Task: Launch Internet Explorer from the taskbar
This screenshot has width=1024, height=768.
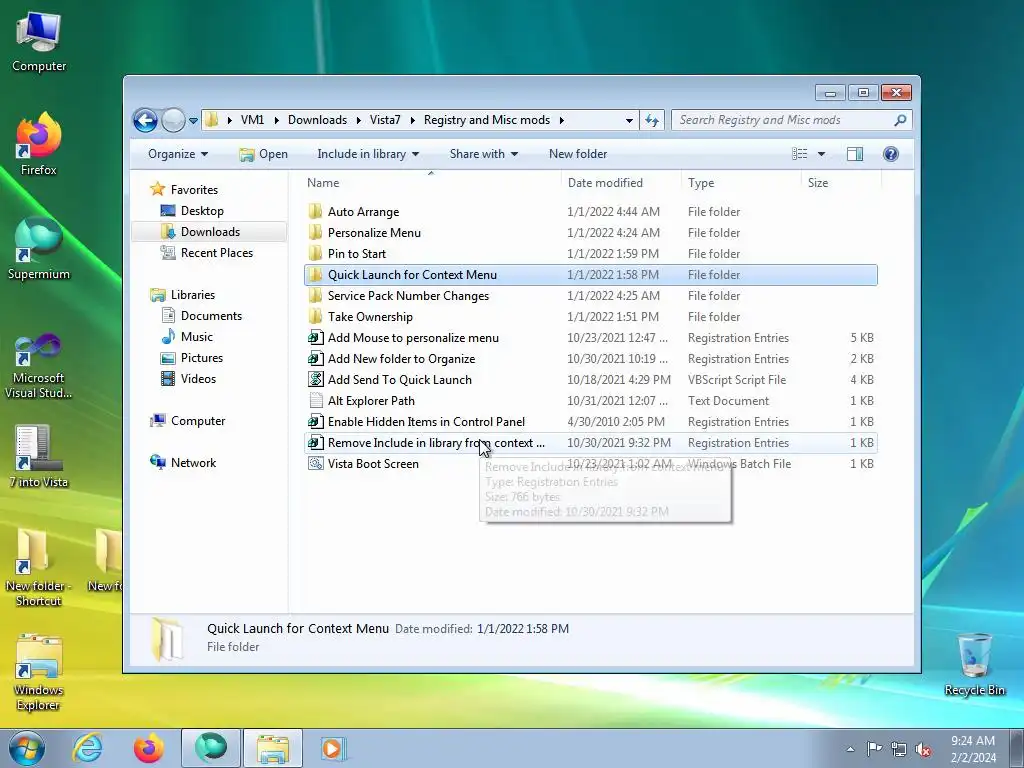Action: [x=88, y=748]
